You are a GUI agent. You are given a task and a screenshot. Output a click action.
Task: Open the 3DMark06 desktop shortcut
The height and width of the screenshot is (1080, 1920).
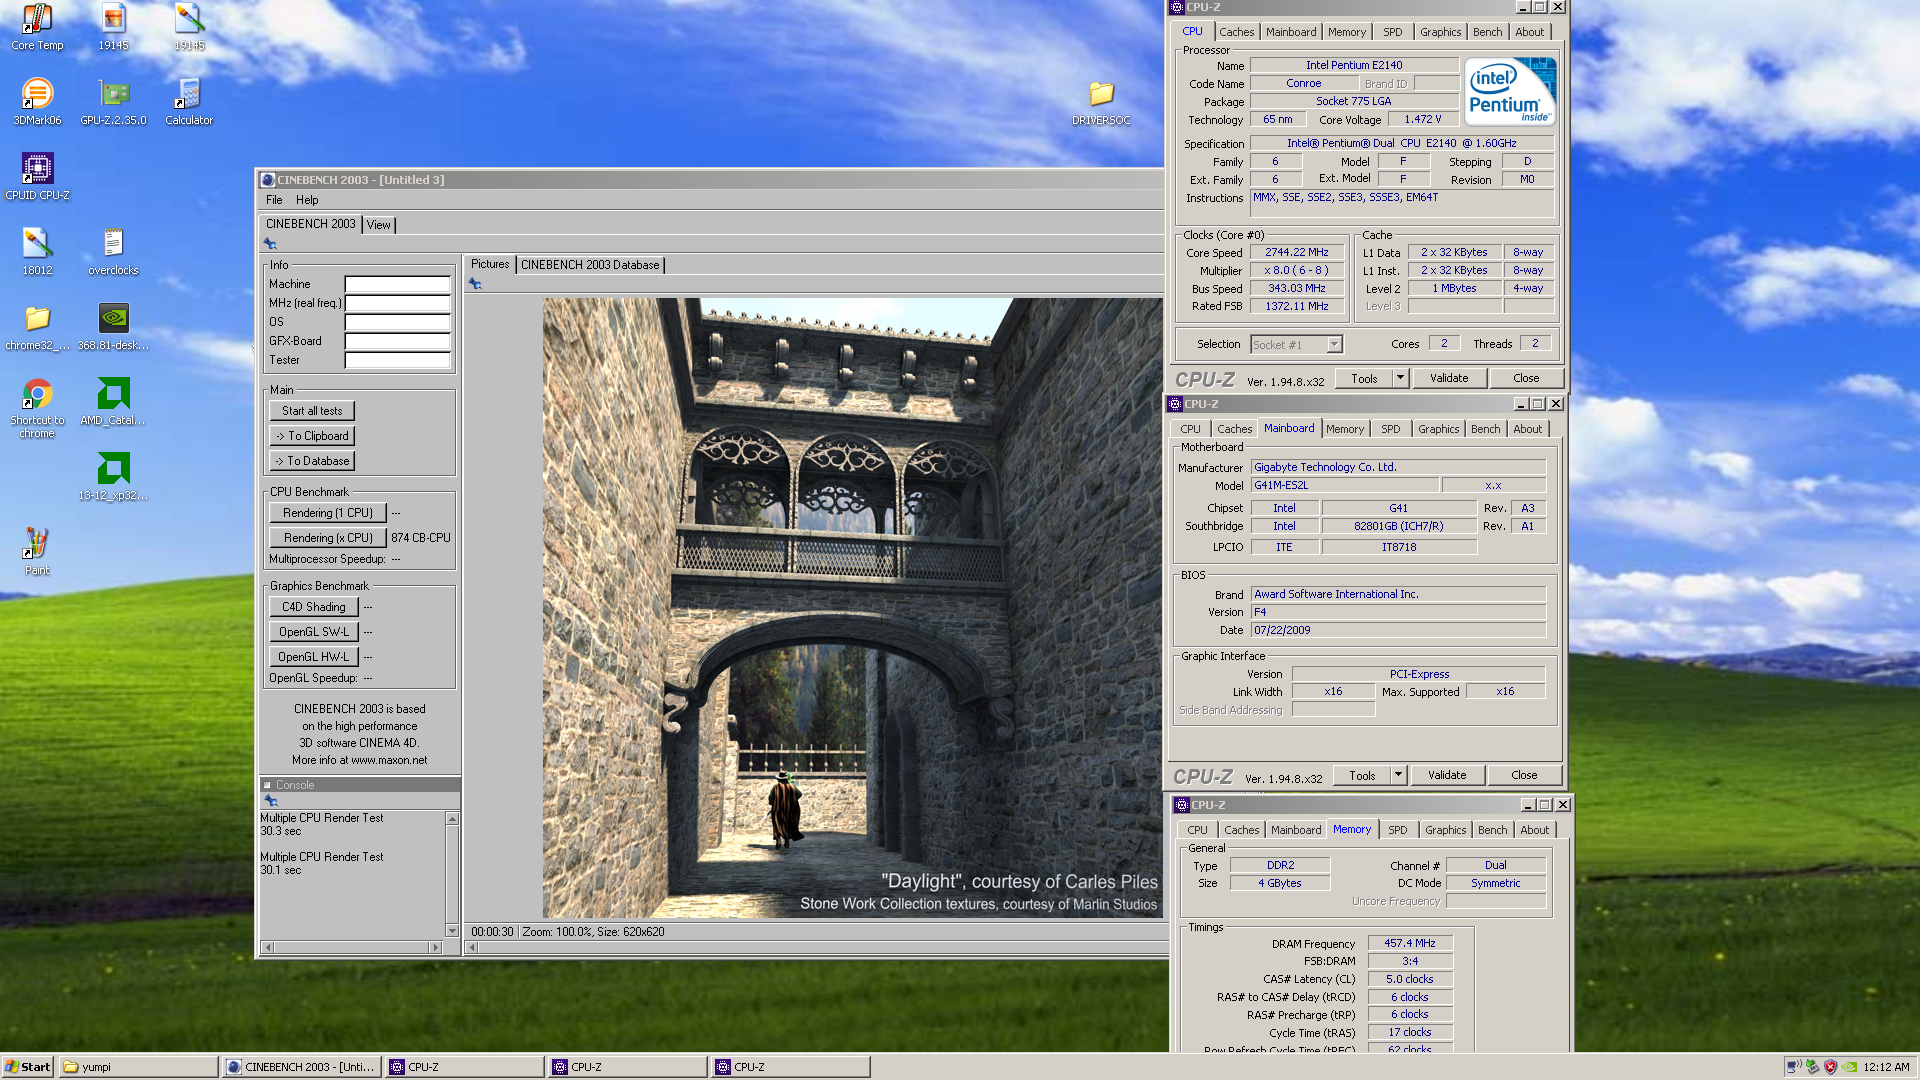point(37,102)
